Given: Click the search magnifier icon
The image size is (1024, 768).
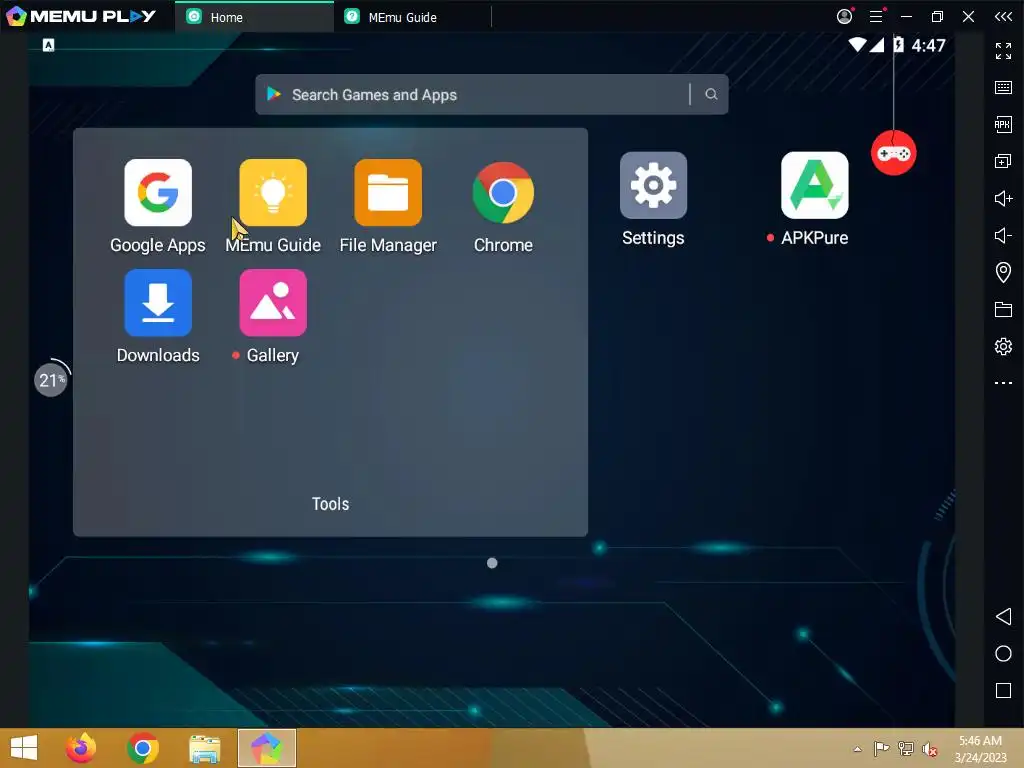Looking at the screenshot, I should 711,95.
